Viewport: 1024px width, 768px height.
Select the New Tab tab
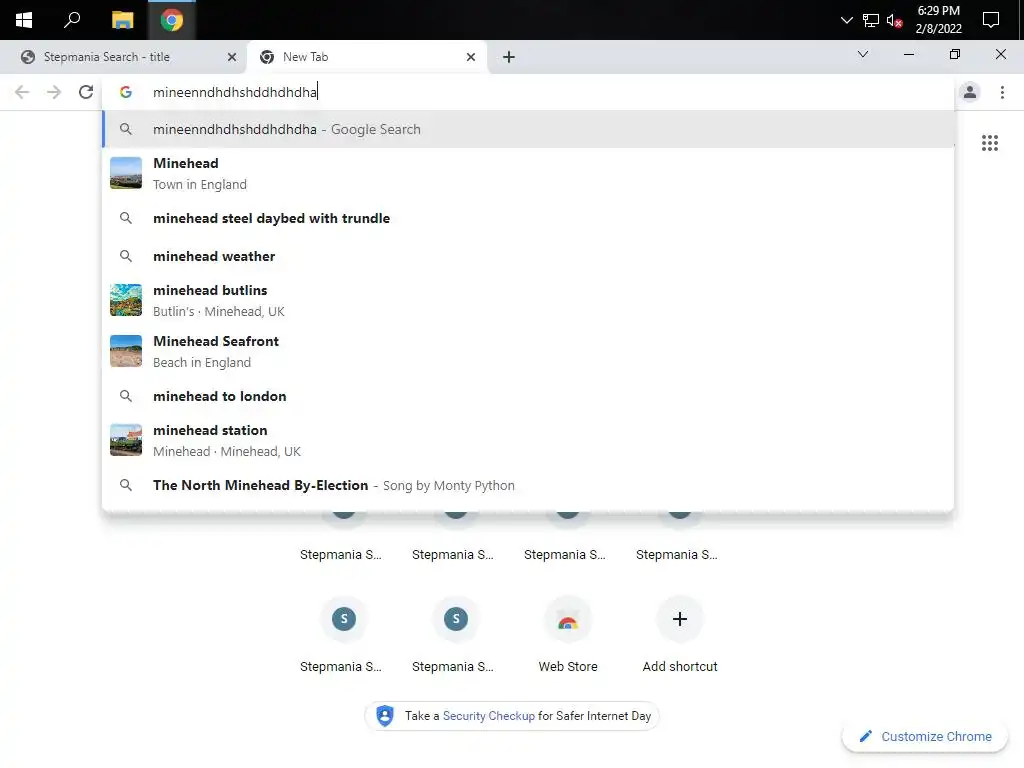coord(367,57)
